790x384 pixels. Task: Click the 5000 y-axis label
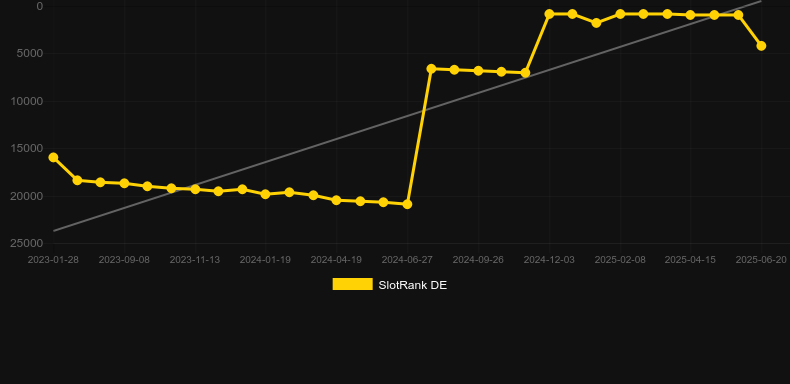[x=30, y=53]
